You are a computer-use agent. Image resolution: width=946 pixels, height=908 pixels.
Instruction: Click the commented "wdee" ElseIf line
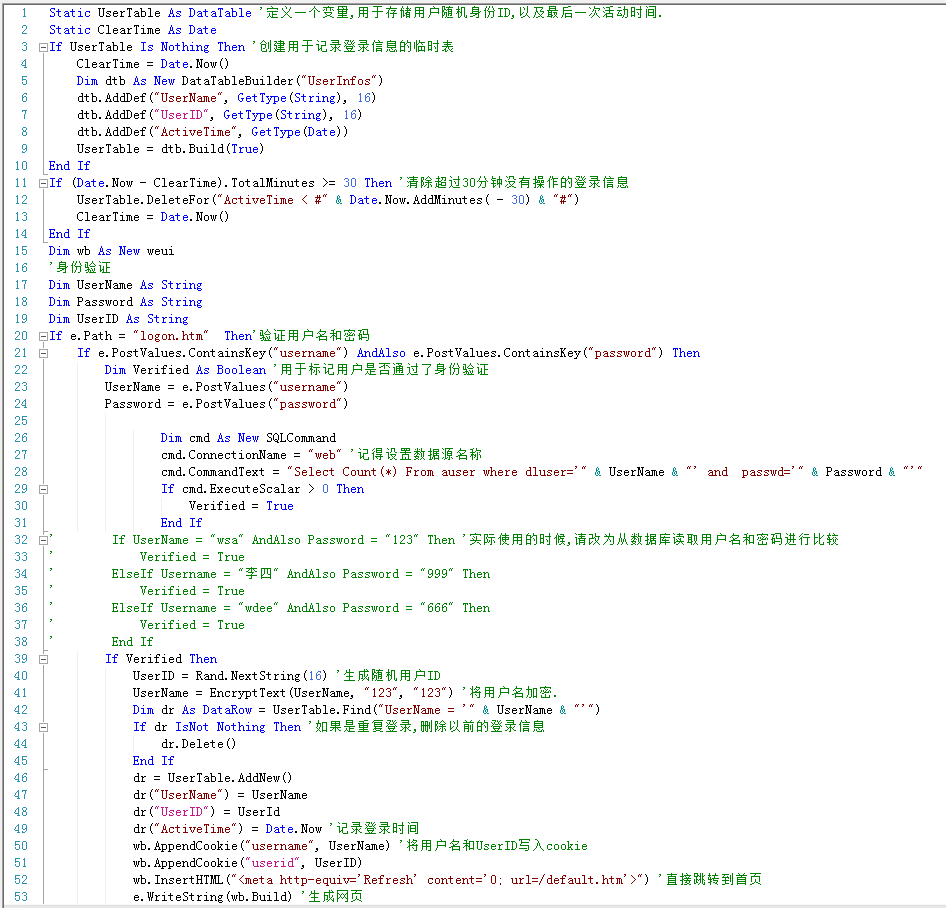300,608
